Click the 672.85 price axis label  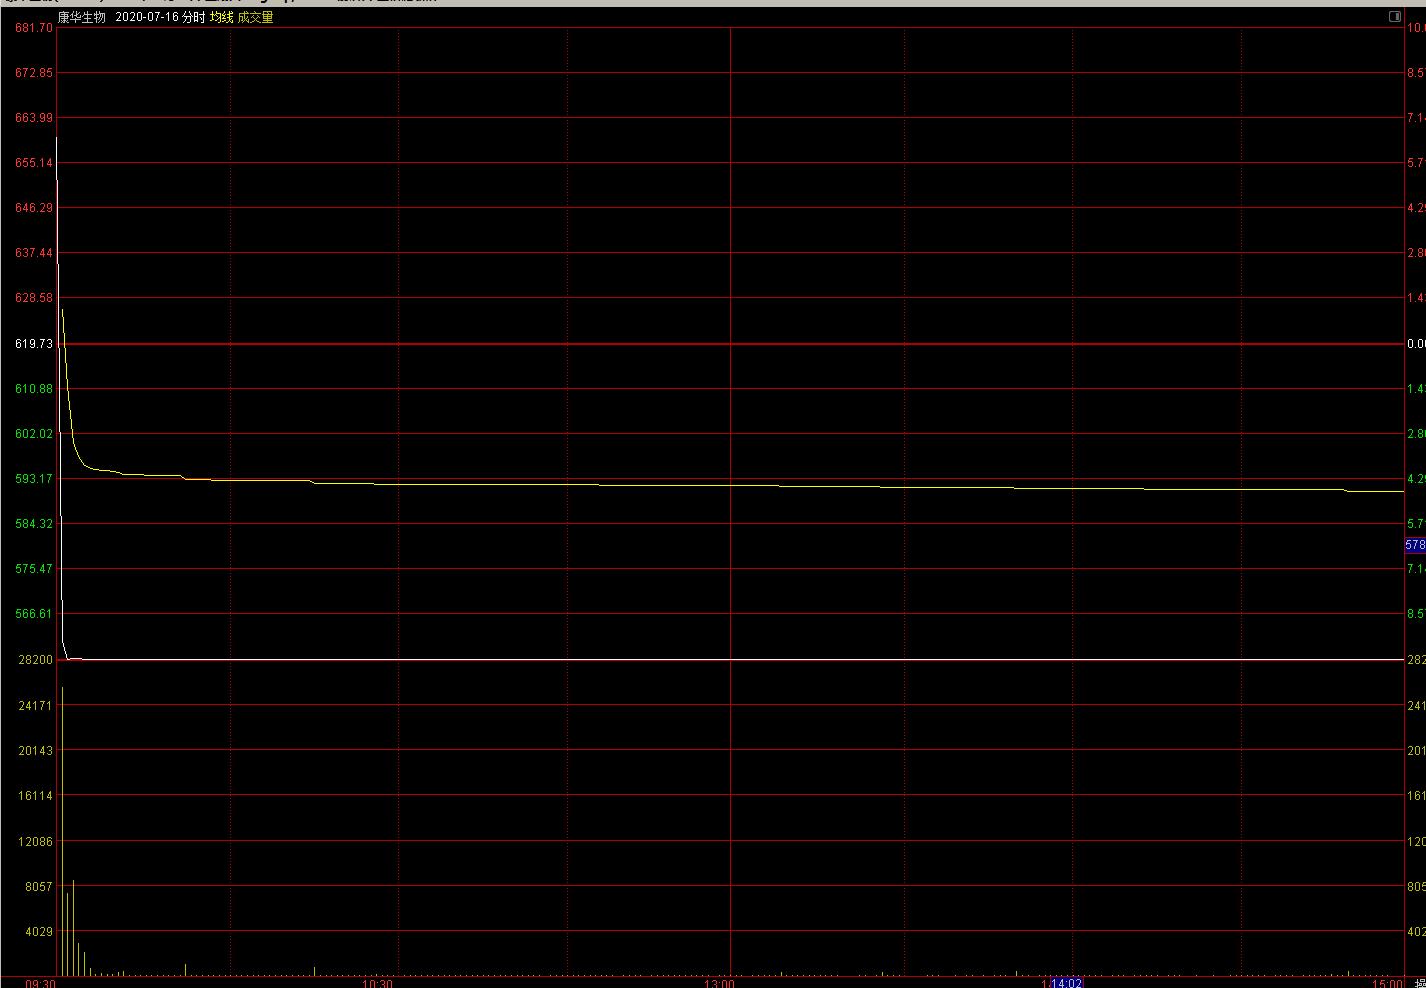(34, 73)
